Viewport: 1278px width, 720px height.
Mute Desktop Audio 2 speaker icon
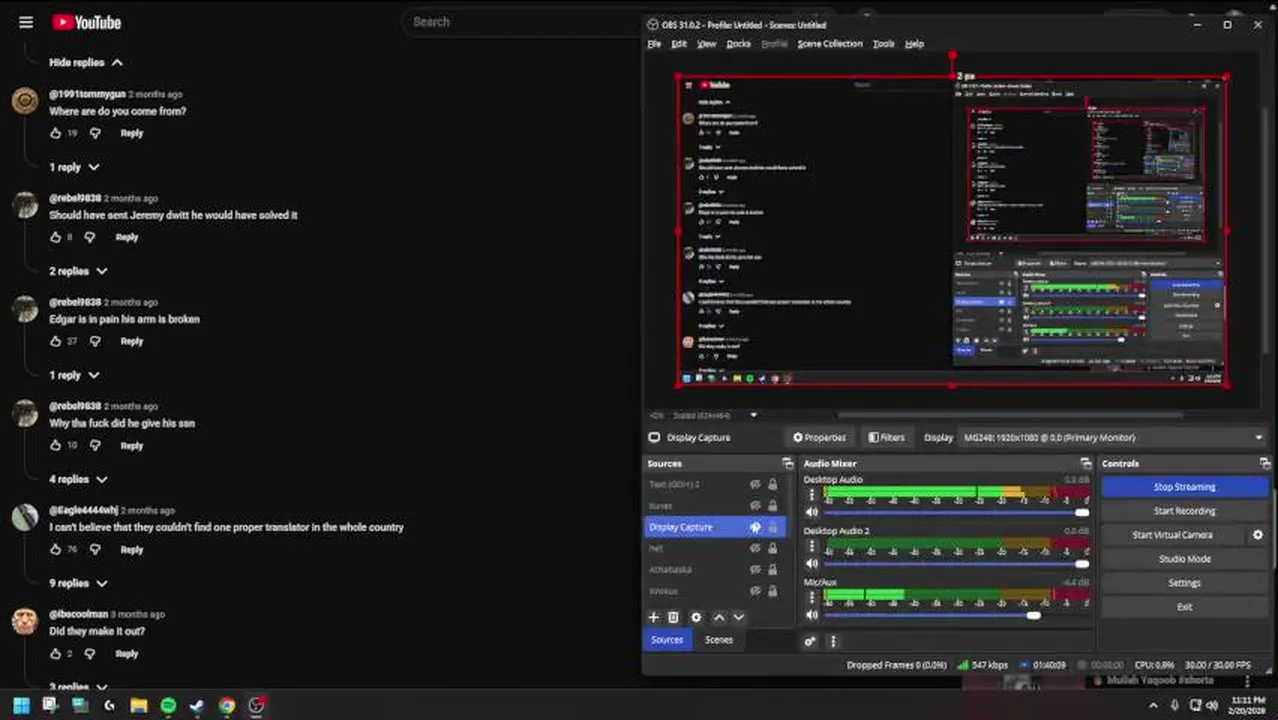pyautogui.click(x=812, y=564)
